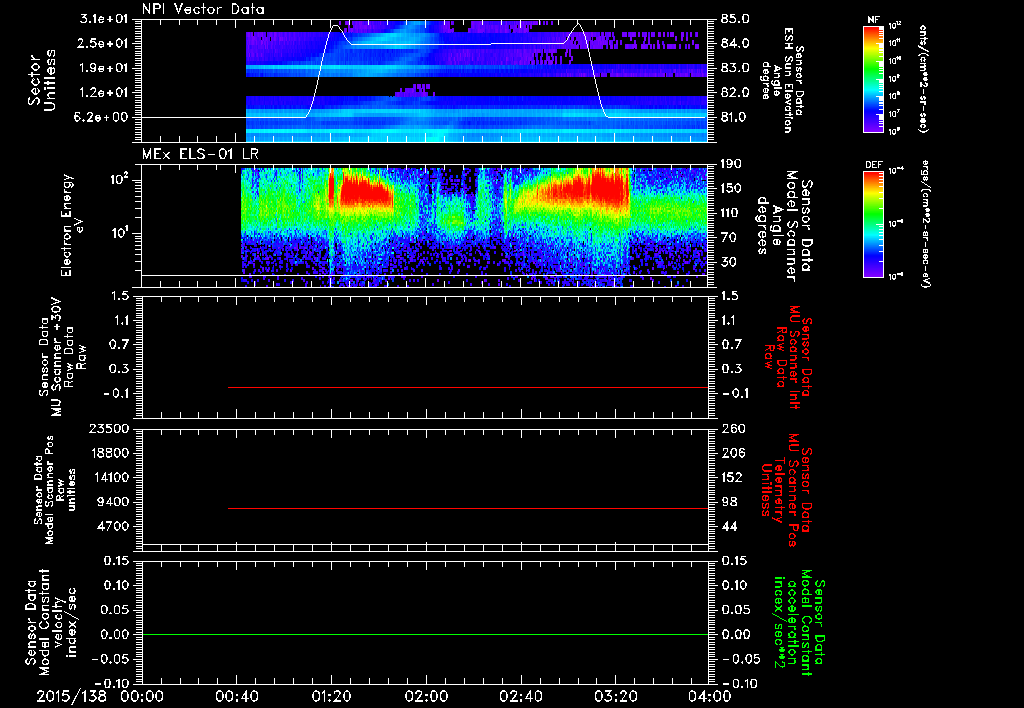1024x708 pixels.
Task: Click the right -0.10 acceleration tick label
Action: point(741,683)
